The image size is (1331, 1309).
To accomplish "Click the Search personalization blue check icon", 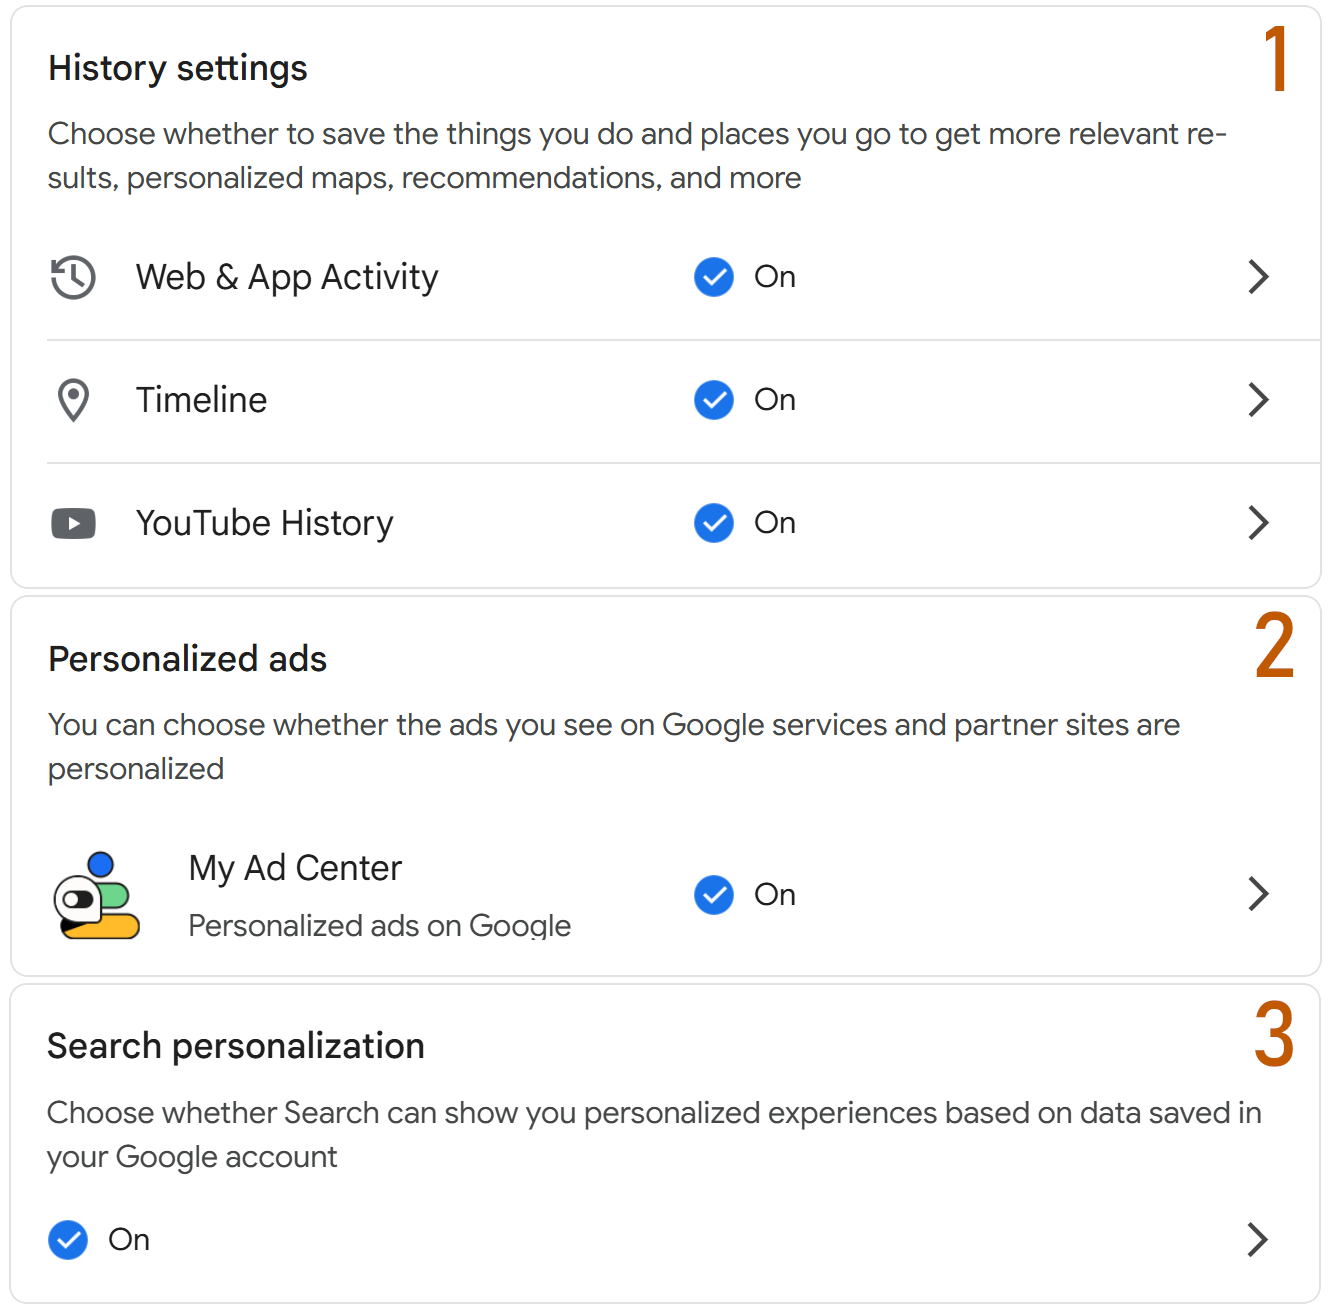I will [68, 1240].
